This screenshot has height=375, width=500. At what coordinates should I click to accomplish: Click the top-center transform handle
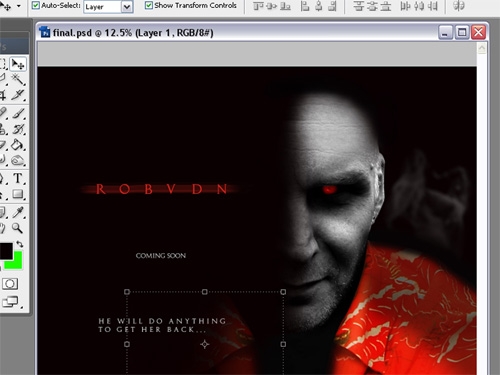point(205,292)
